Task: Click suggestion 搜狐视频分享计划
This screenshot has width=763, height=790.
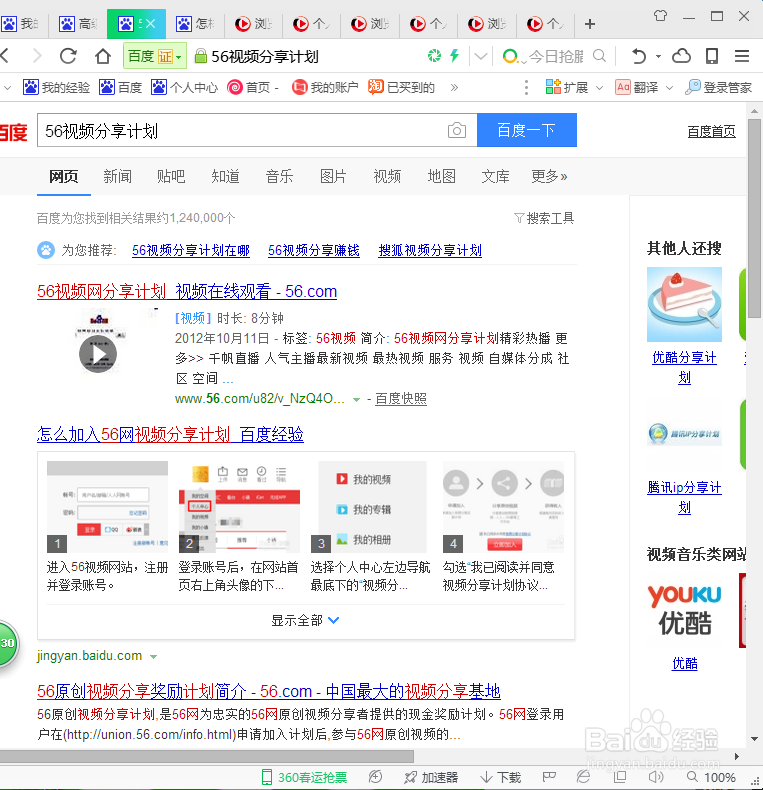Action: tap(430, 250)
